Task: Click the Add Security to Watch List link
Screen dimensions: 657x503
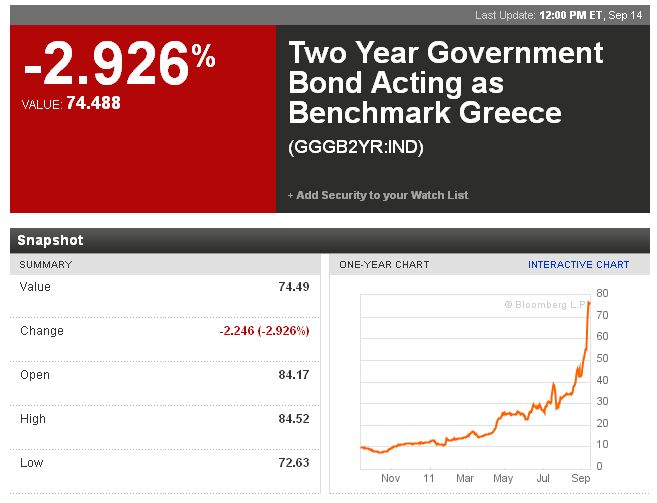Action: tap(378, 195)
